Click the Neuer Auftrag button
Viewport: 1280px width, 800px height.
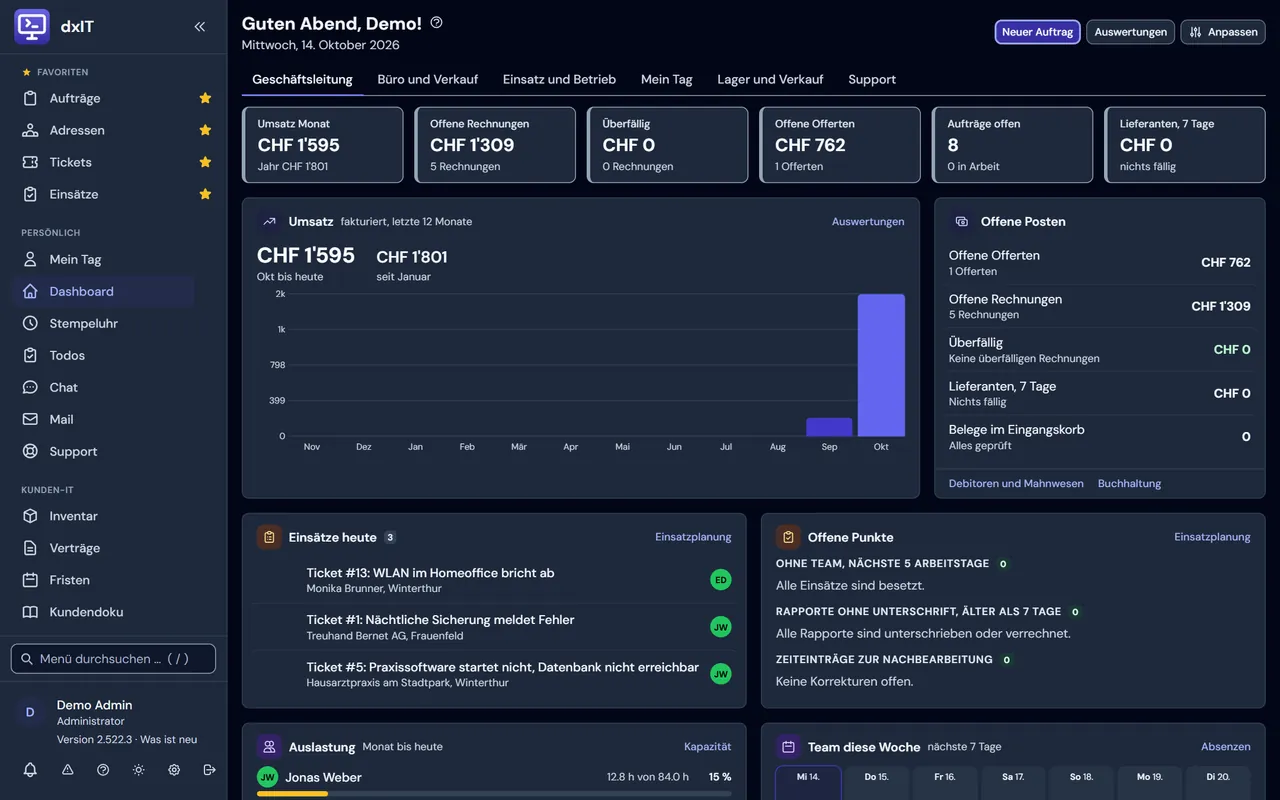click(x=1037, y=32)
